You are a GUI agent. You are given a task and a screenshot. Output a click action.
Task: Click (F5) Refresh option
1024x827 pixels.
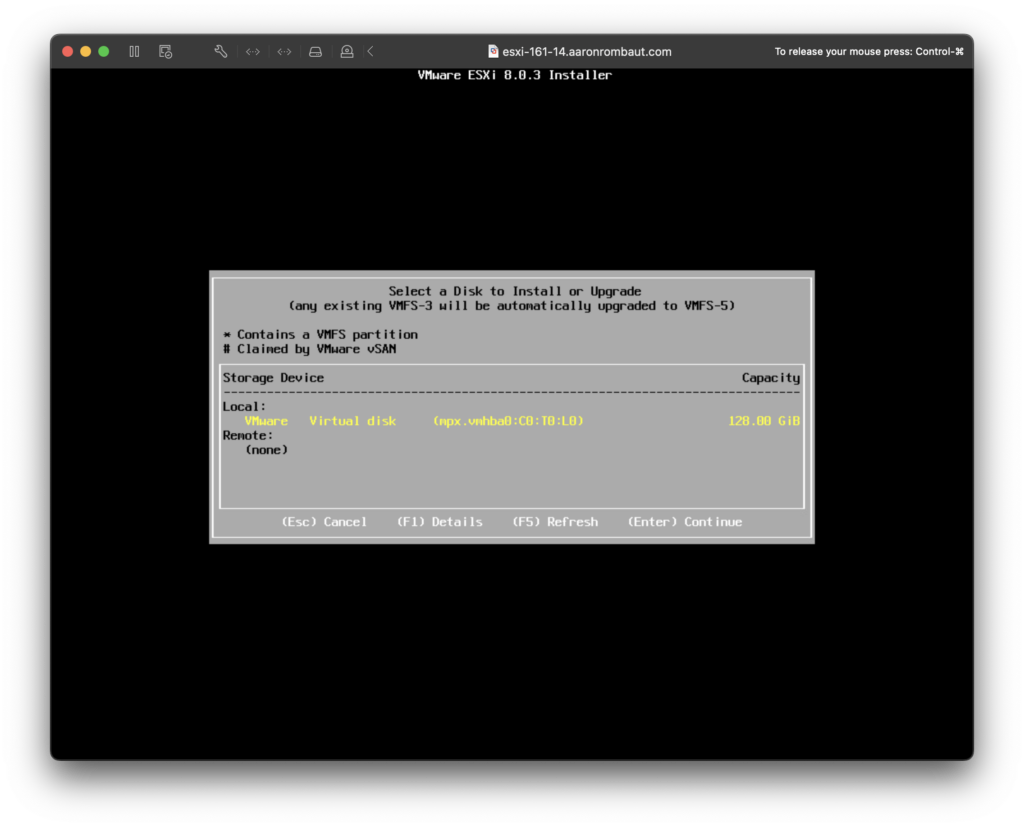pyautogui.click(x=555, y=522)
